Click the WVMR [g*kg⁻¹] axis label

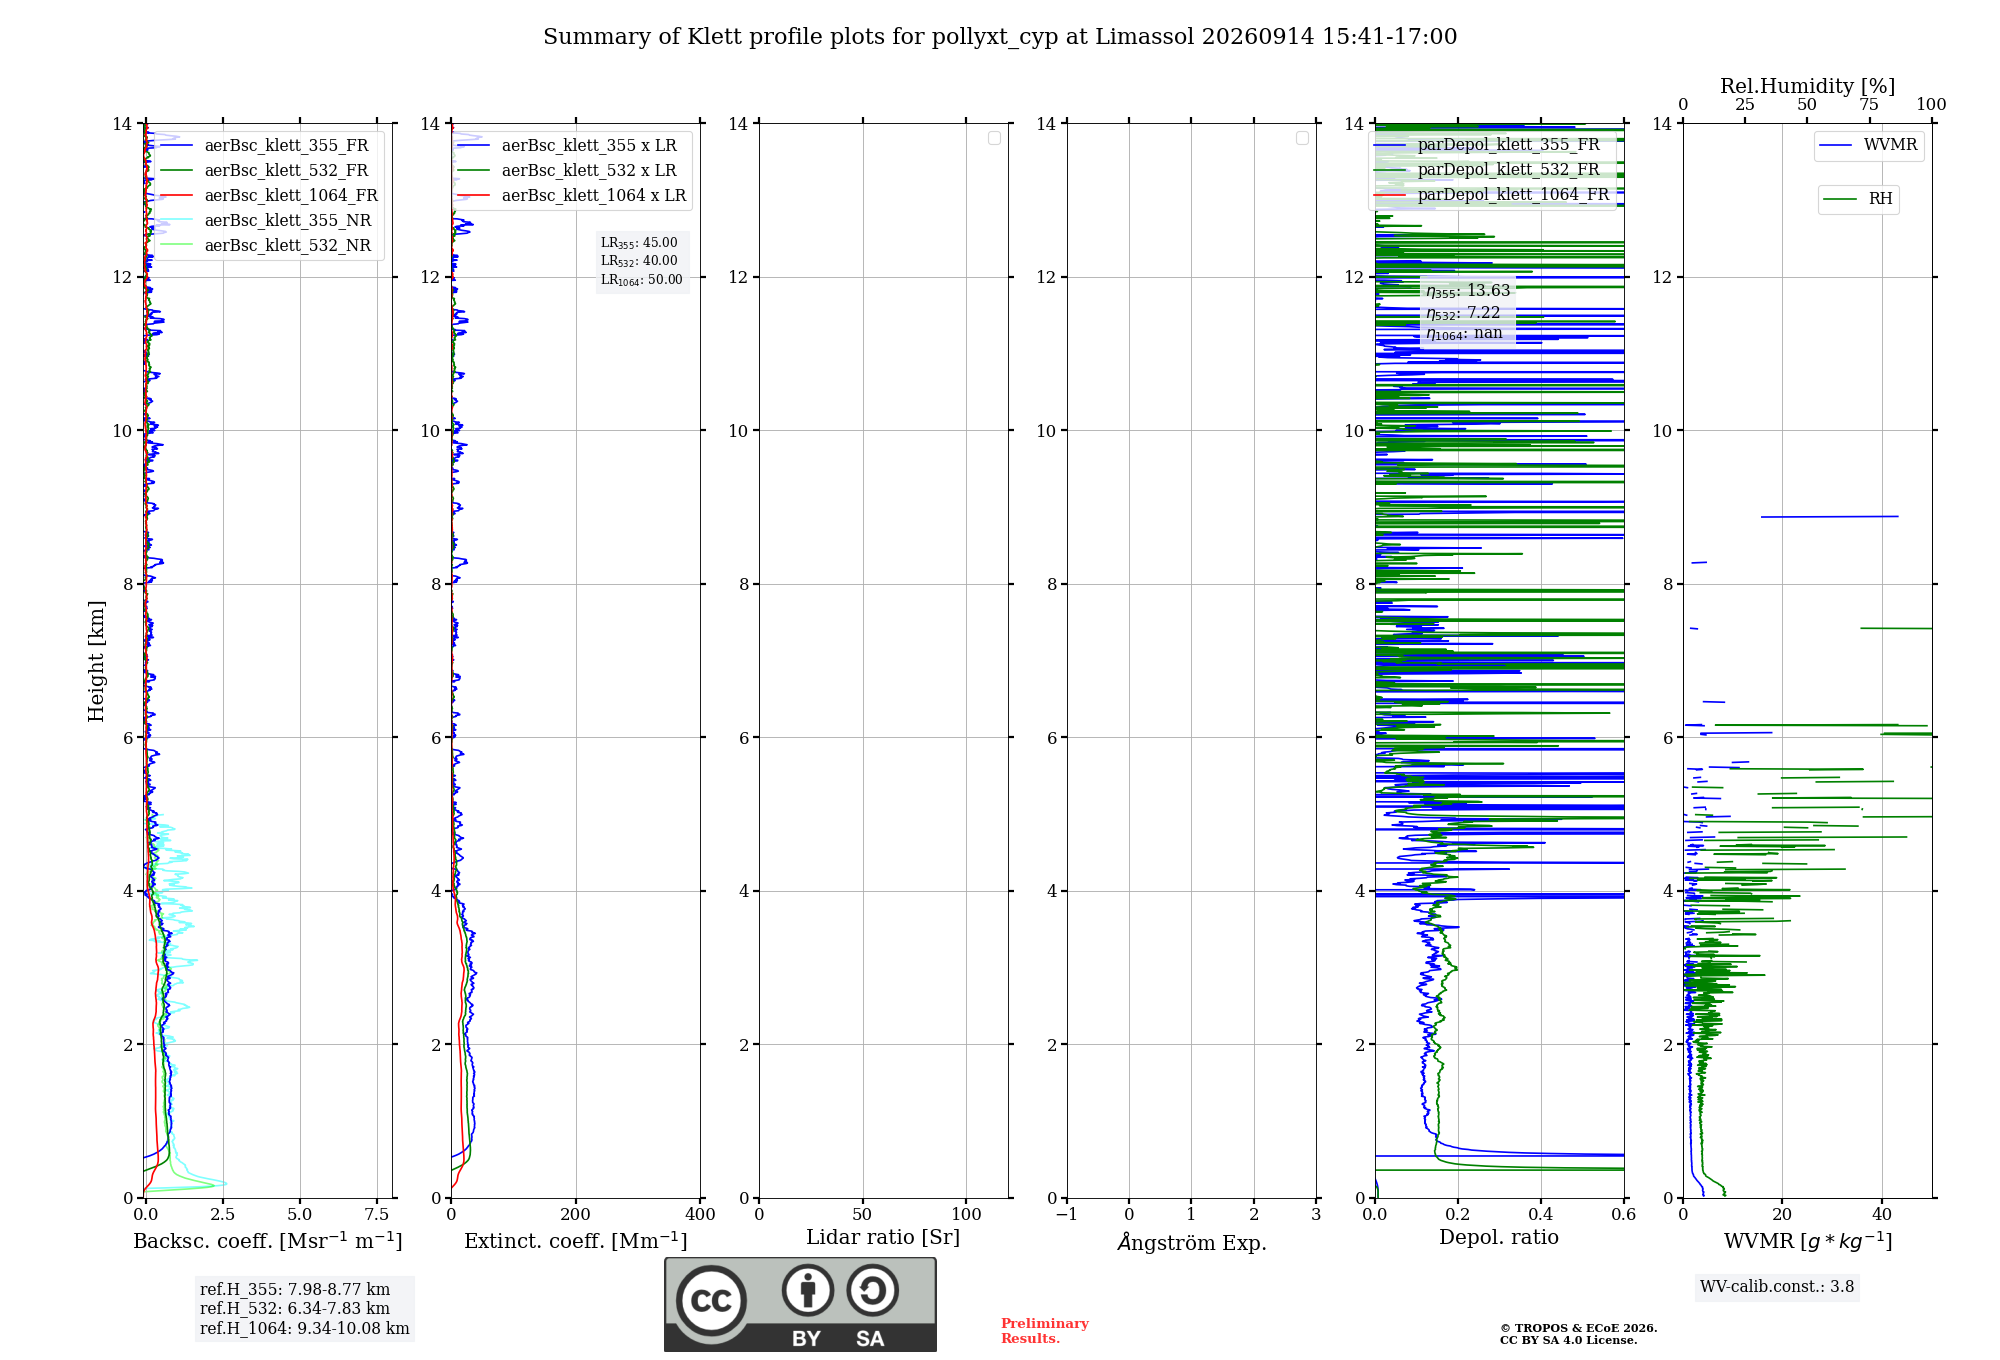click(x=1808, y=1241)
